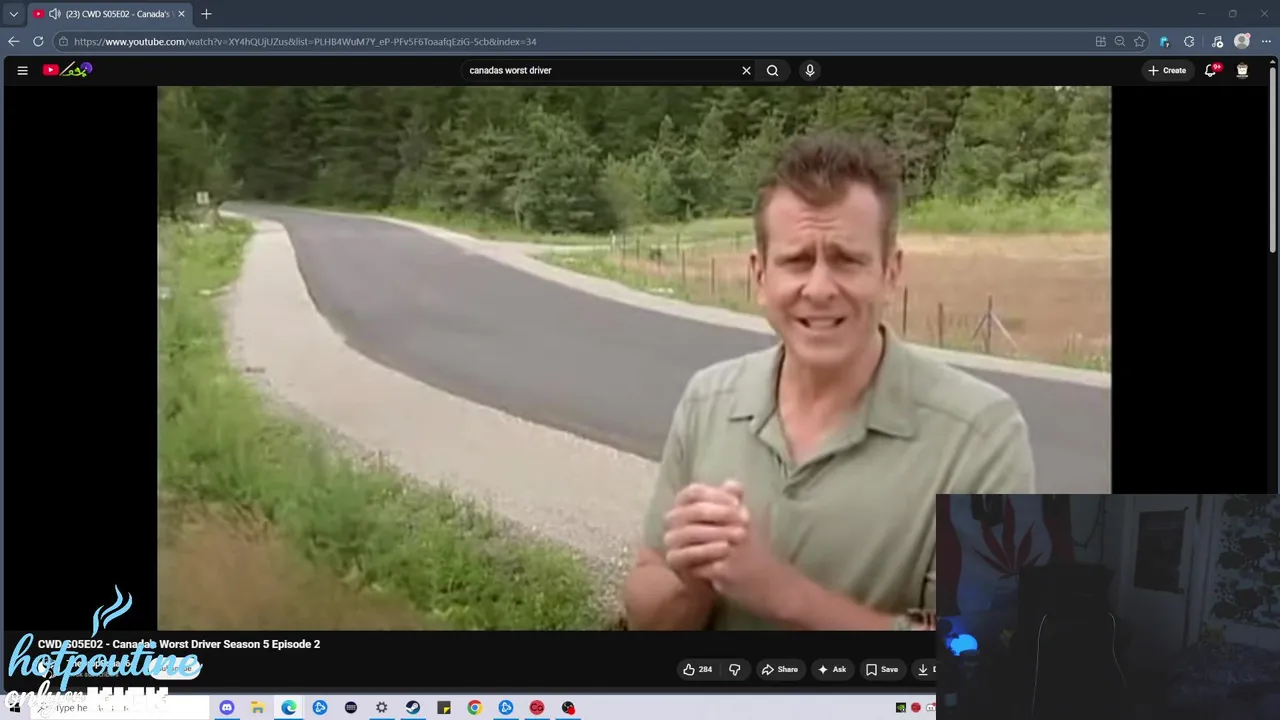Launch Steam from the taskbar
Screen dimensions: 1280x720
413,708
